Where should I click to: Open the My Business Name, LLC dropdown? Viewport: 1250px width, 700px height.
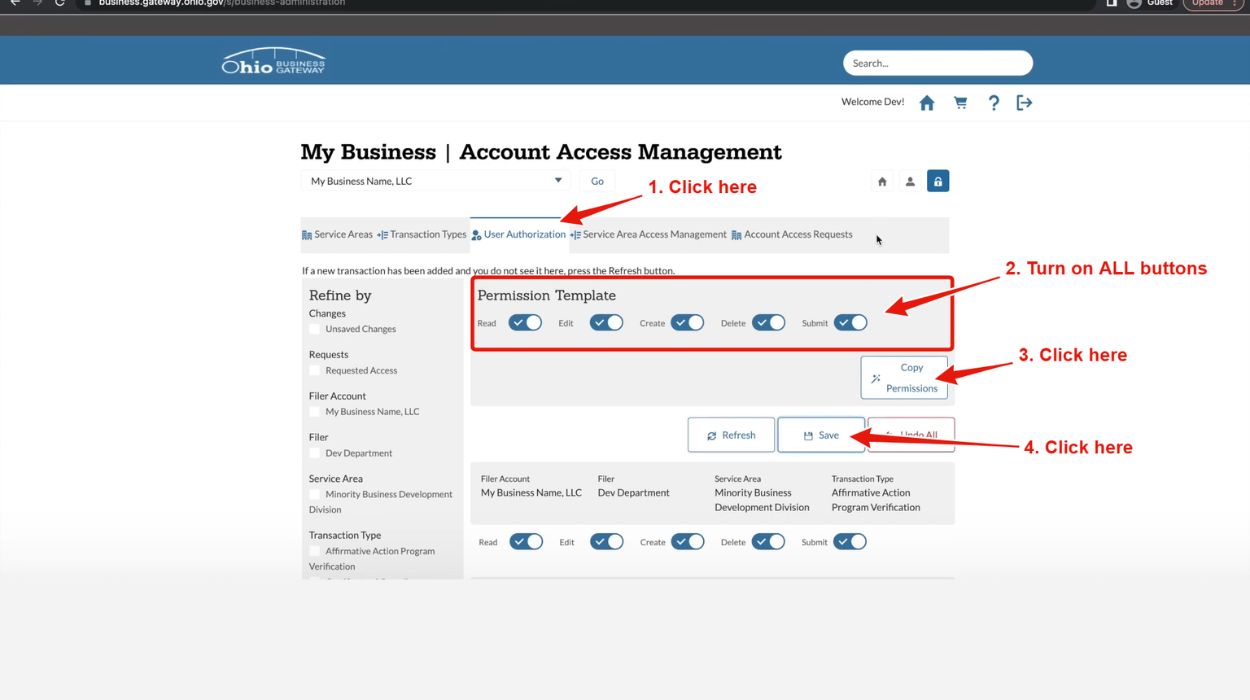[x=435, y=181]
